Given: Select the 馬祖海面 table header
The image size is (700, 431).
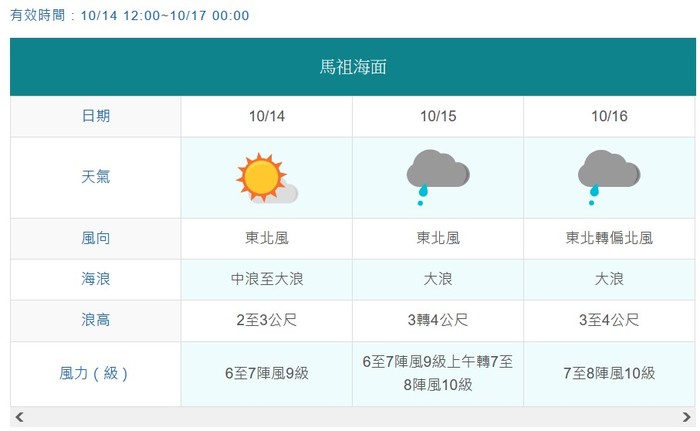Looking at the screenshot, I should [x=353, y=67].
